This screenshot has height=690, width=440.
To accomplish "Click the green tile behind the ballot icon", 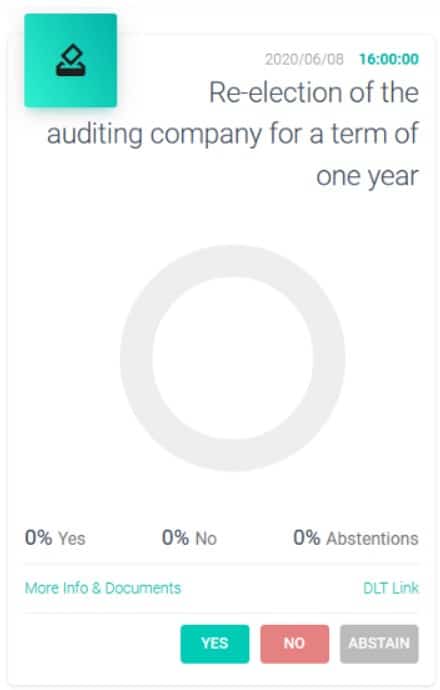I will point(71,60).
